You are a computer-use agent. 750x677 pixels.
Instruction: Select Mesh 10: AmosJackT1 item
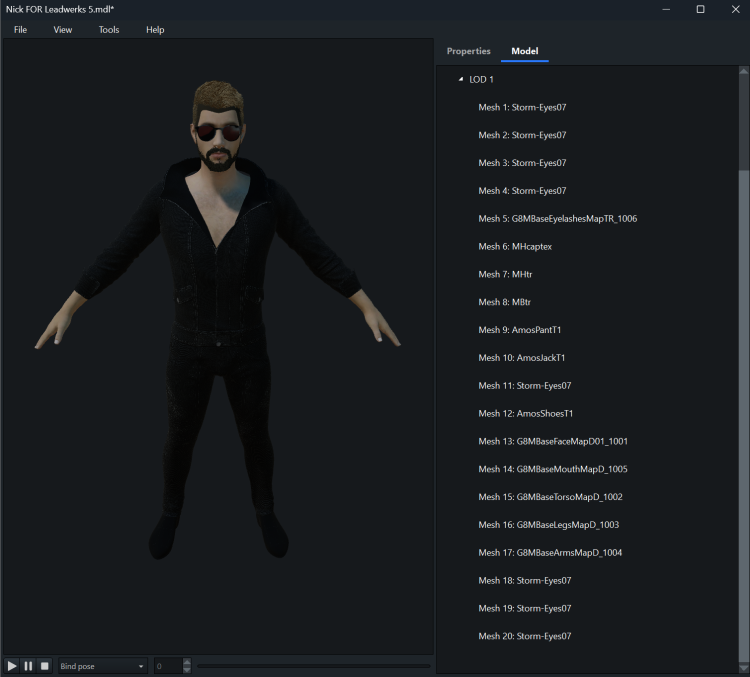(523, 358)
